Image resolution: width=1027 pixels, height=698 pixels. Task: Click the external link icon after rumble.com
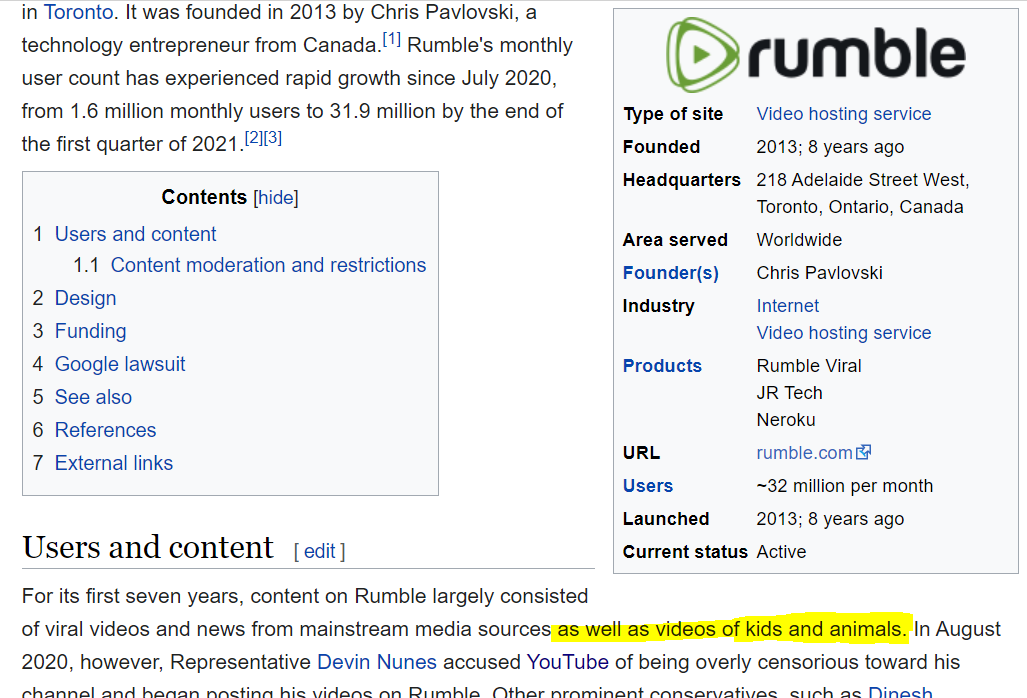(864, 452)
